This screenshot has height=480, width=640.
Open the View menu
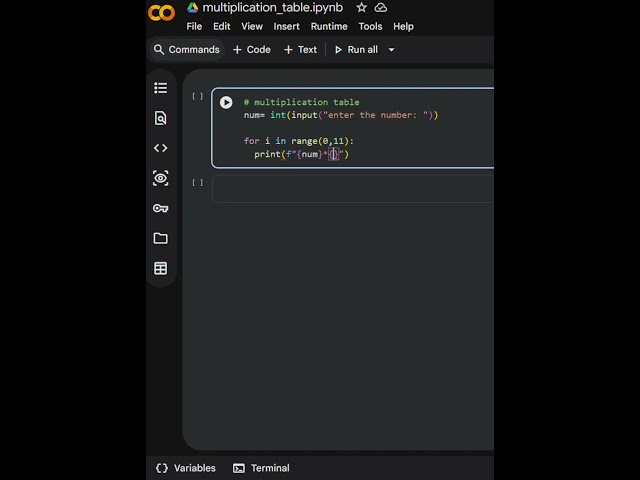coord(252,27)
